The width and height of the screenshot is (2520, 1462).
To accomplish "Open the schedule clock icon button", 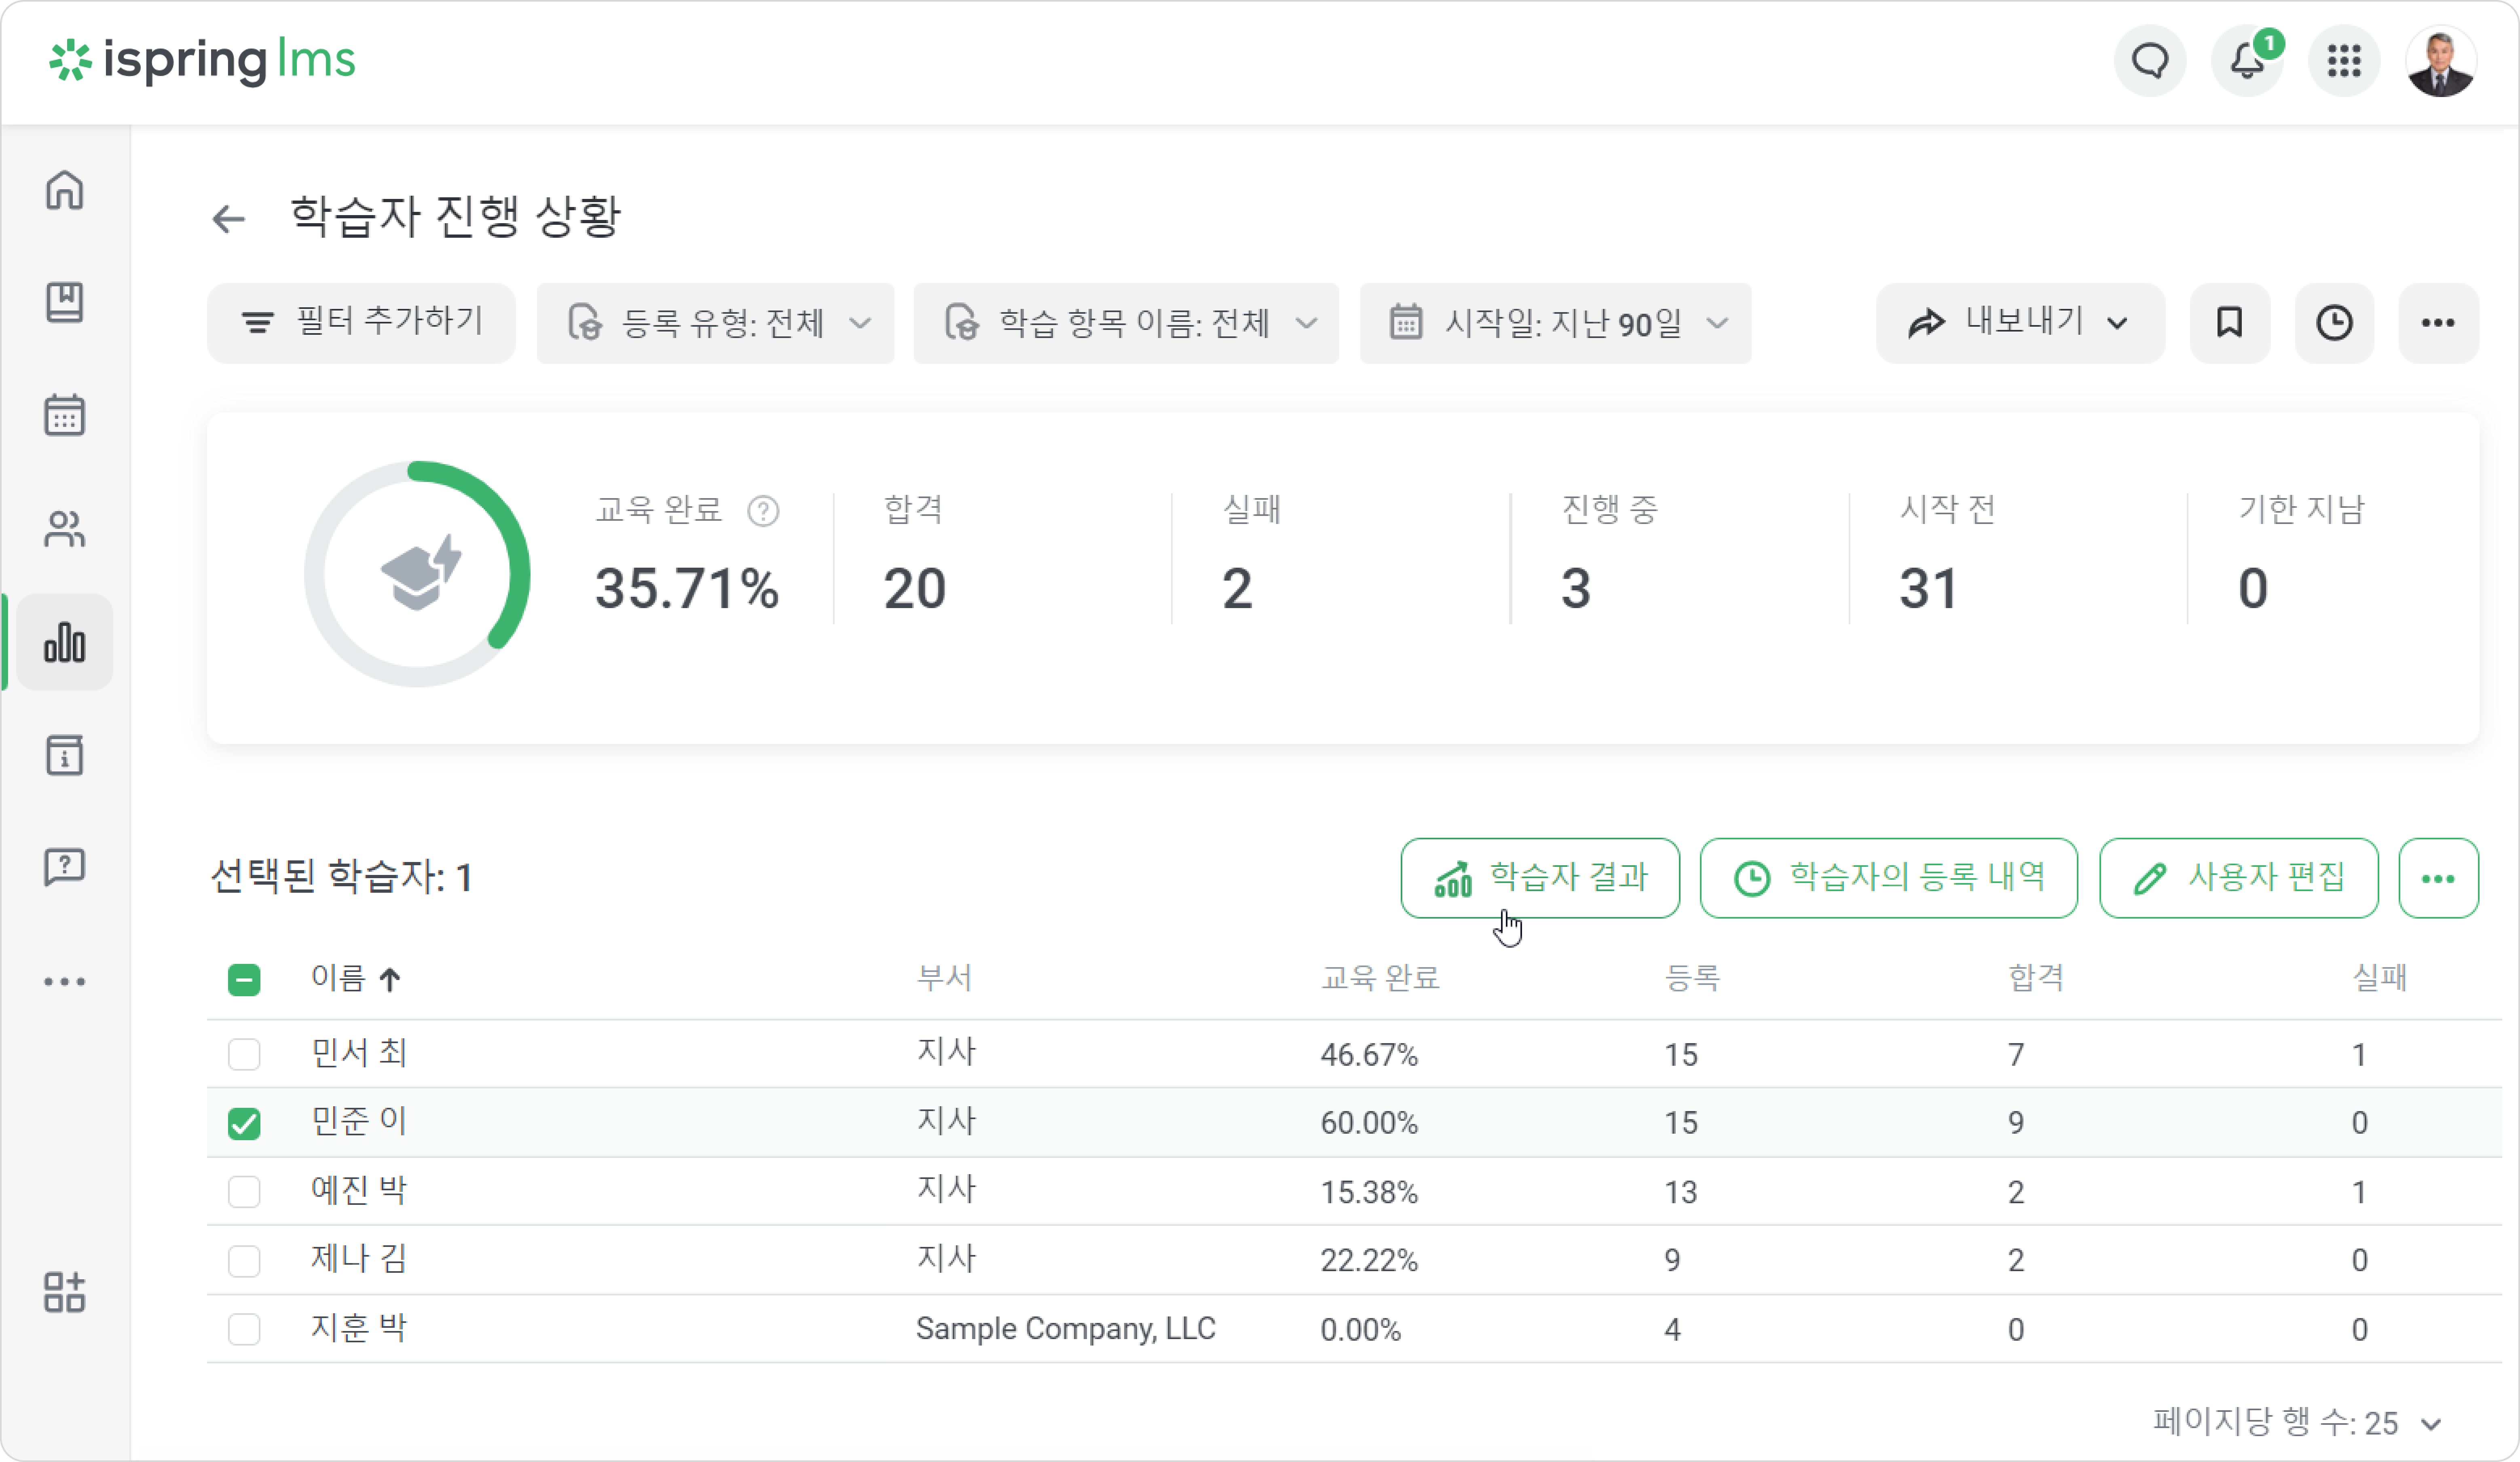I will [2335, 323].
